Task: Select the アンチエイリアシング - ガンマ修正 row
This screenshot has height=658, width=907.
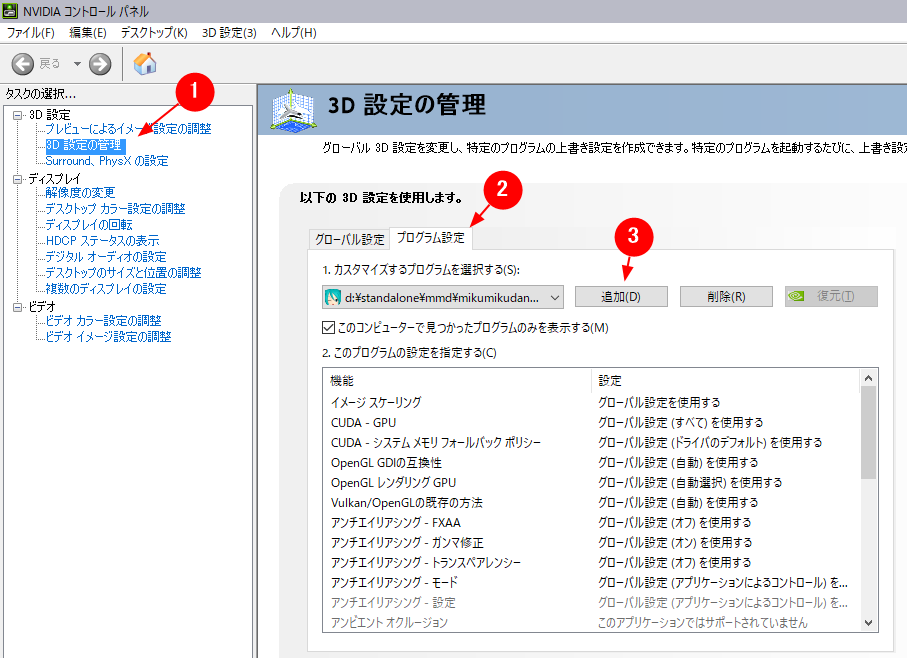Action: (591, 543)
